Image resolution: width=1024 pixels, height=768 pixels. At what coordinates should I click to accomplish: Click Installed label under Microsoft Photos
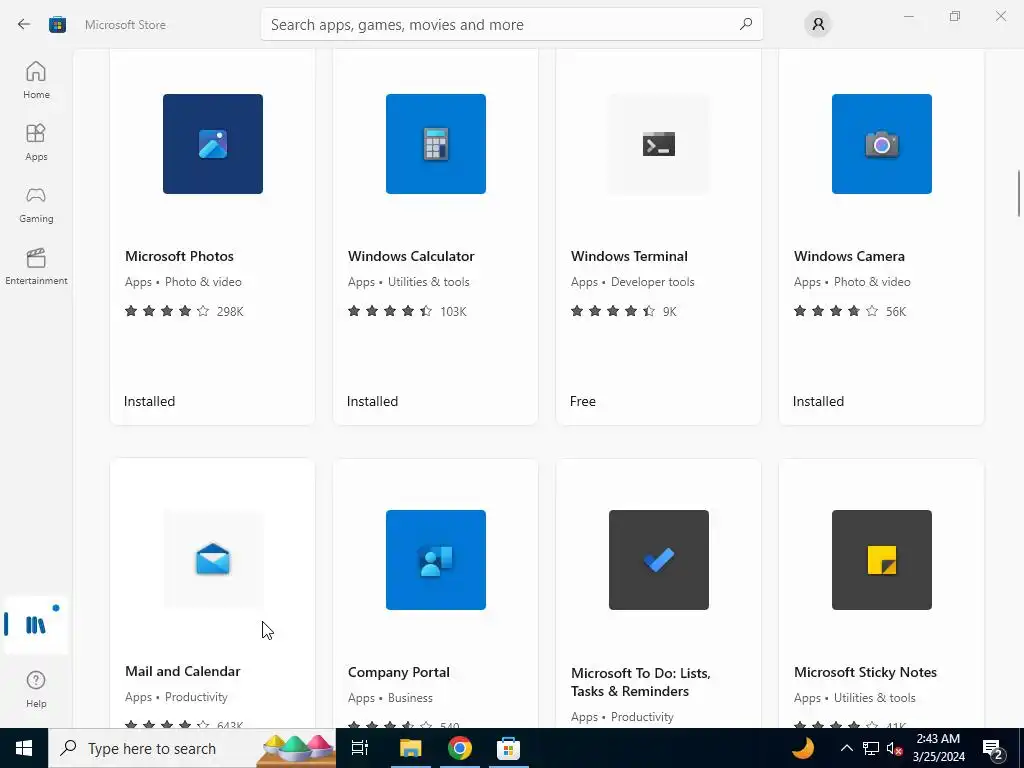(x=150, y=401)
